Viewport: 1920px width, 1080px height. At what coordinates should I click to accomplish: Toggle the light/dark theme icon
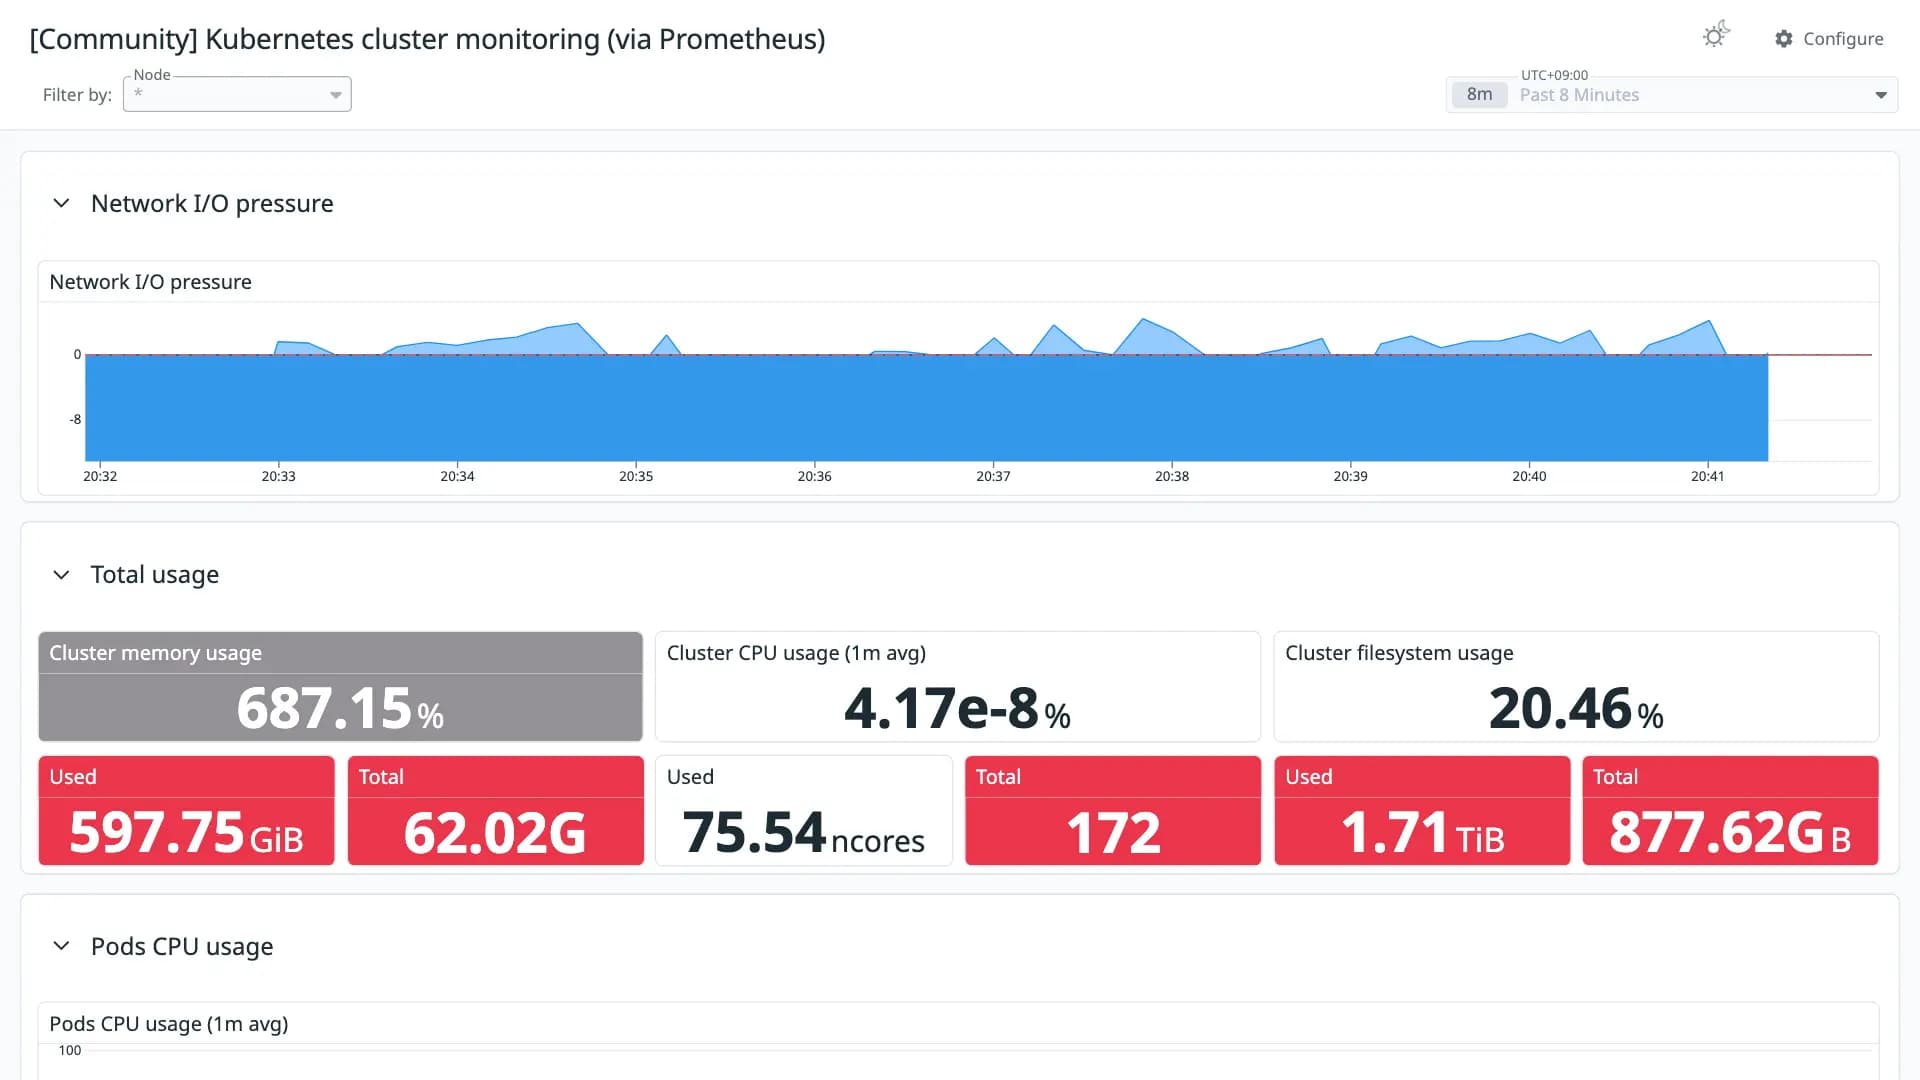coord(1716,36)
